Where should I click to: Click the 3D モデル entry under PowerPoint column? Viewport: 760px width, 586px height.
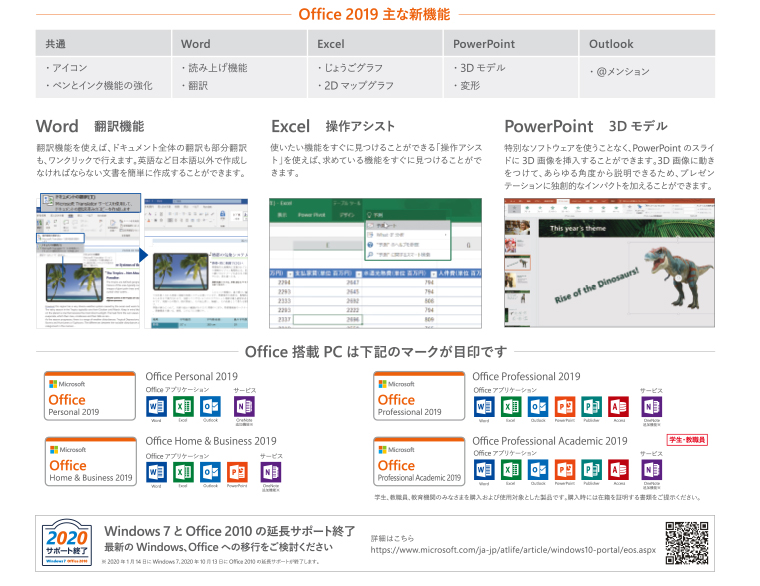(480, 68)
